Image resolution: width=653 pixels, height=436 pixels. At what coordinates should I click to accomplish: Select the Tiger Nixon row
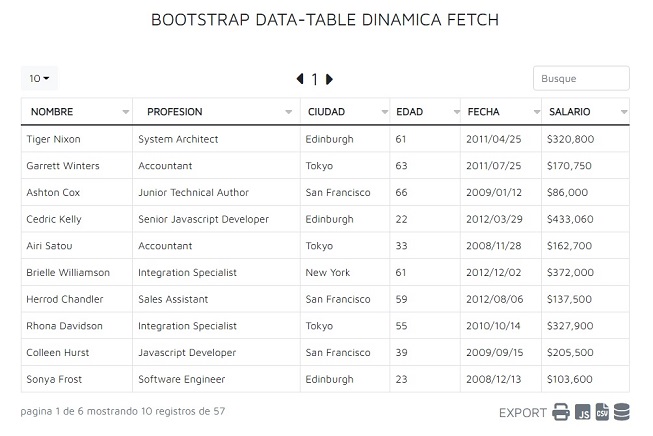pyautogui.click(x=325, y=139)
